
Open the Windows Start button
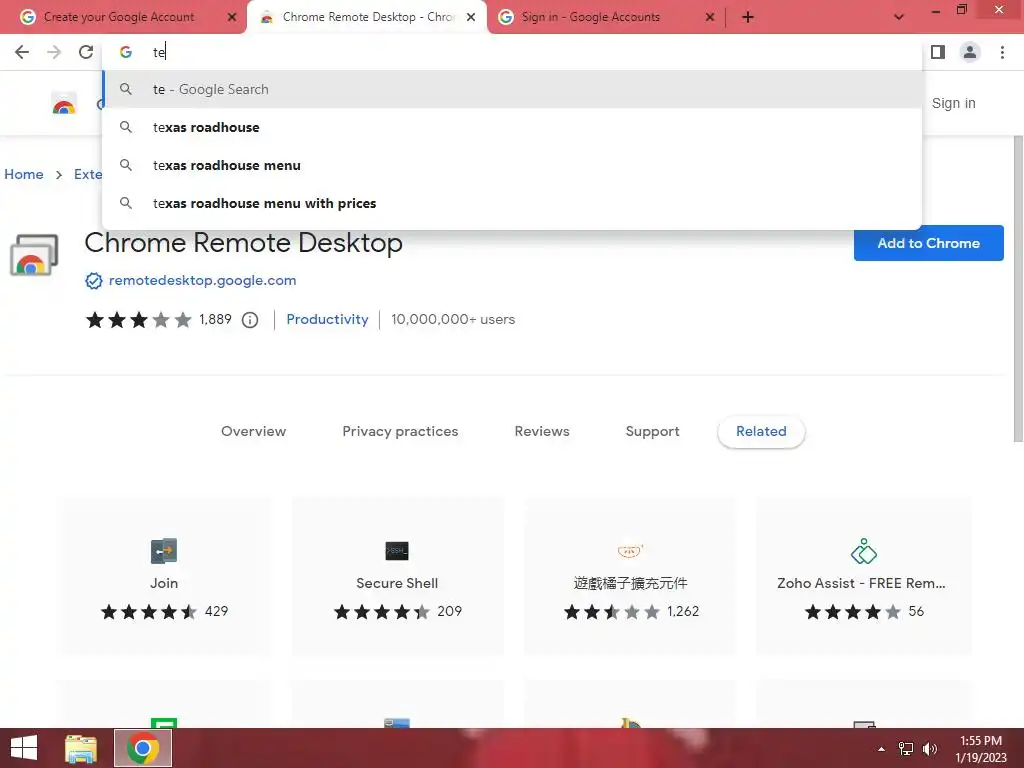click(x=24, y=748)
